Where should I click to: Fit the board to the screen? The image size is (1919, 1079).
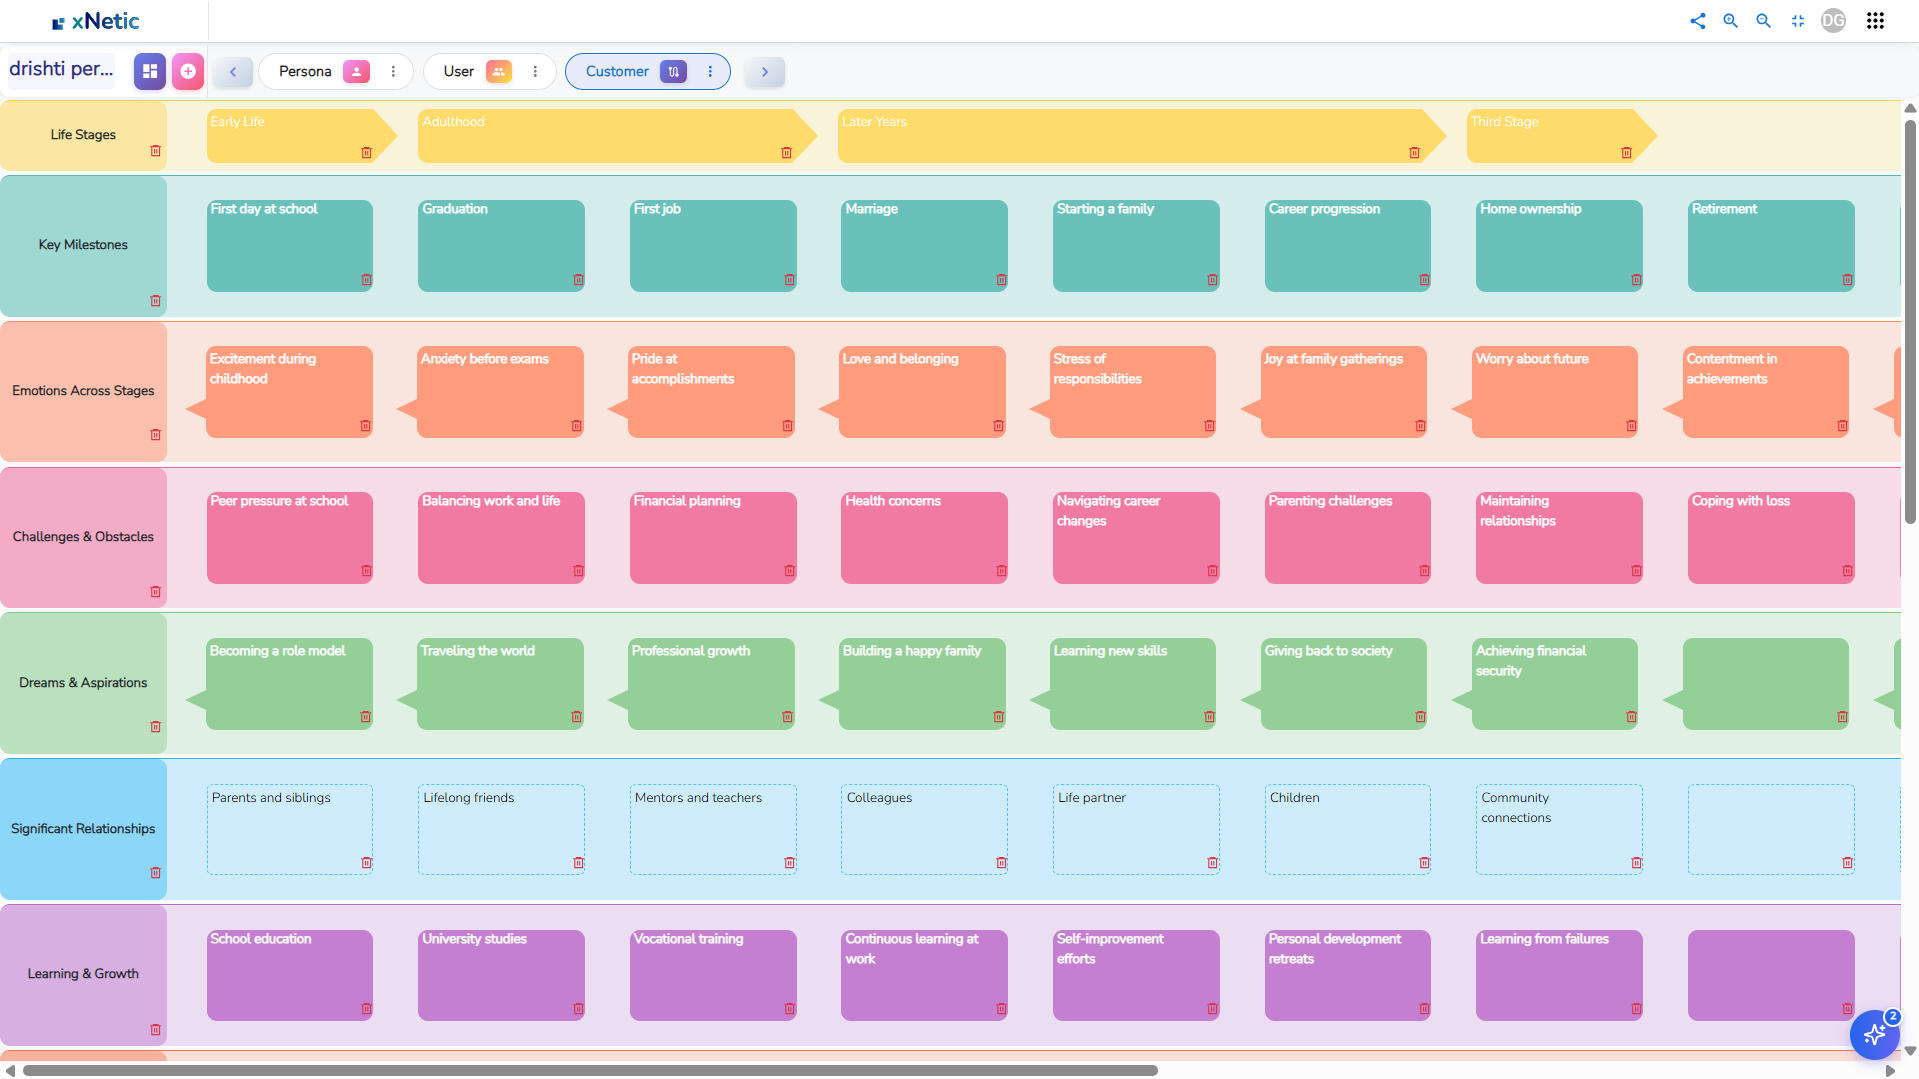coord(1798,20)
